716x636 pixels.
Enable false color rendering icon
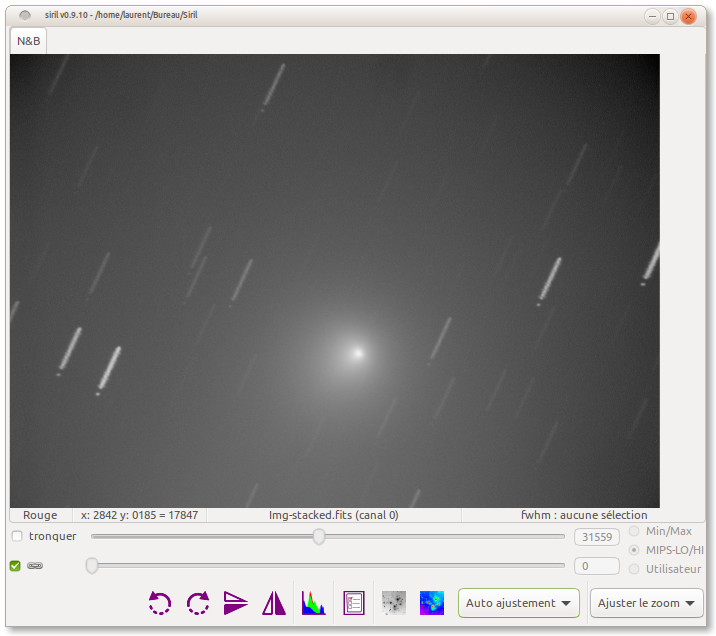point(432,603)
